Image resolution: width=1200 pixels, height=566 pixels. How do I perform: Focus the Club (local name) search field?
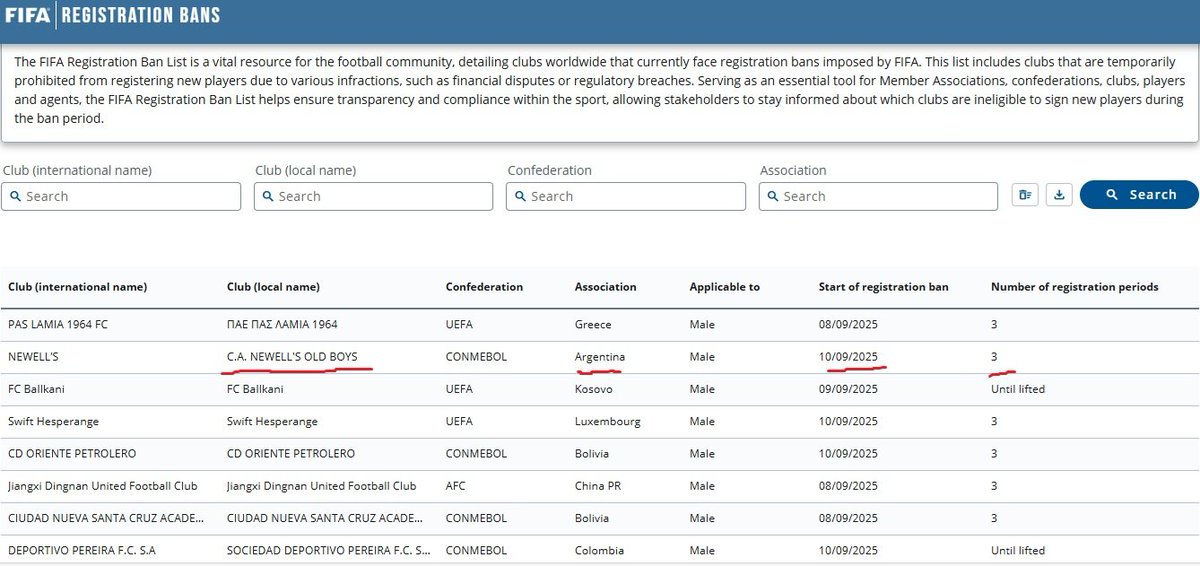[x=373, y=196]
